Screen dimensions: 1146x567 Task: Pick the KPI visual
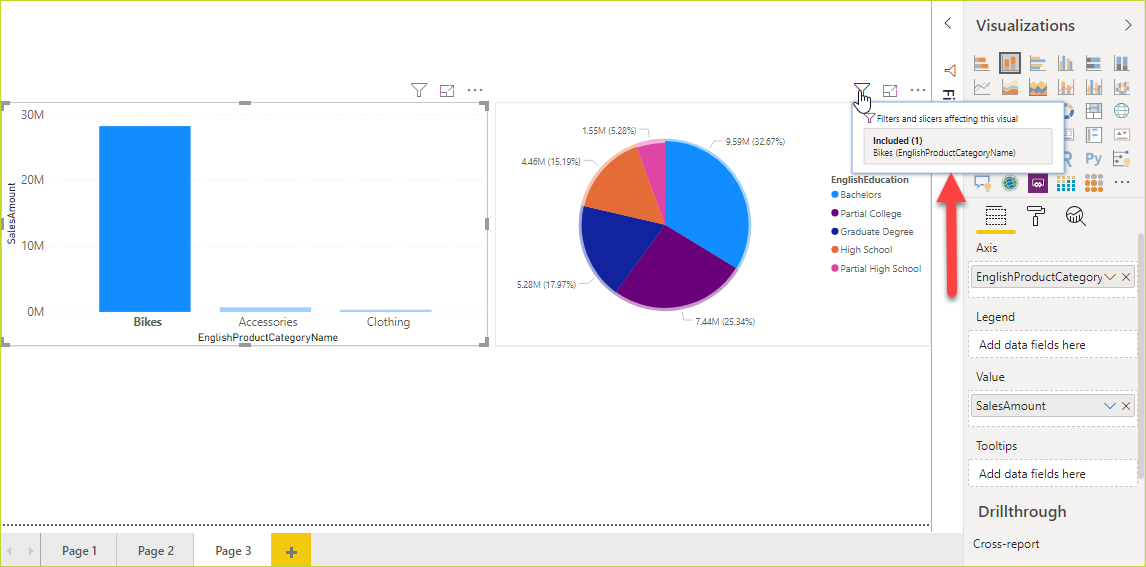pos(1121,134)
